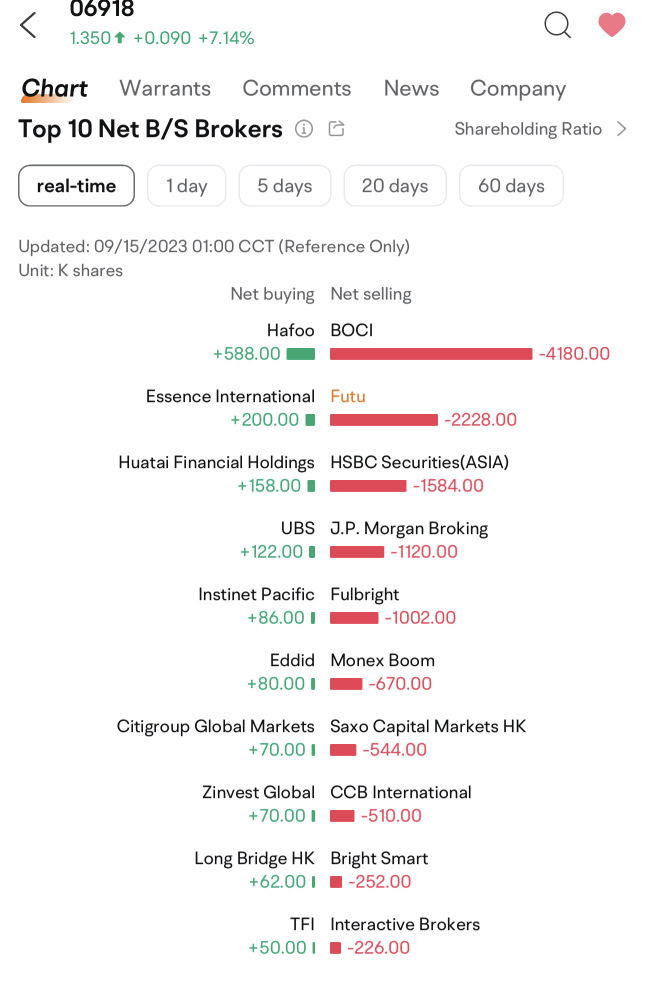Open the News tab
The width and height of the screenshot is (645, 998).
411,88
